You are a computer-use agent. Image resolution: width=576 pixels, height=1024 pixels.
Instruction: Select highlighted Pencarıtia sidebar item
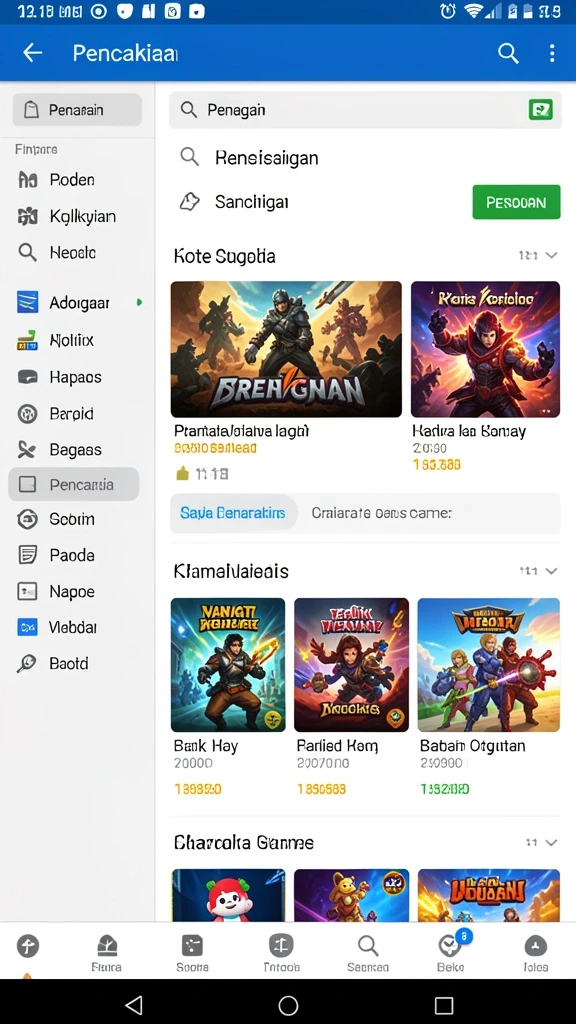(x=74, y=485)
